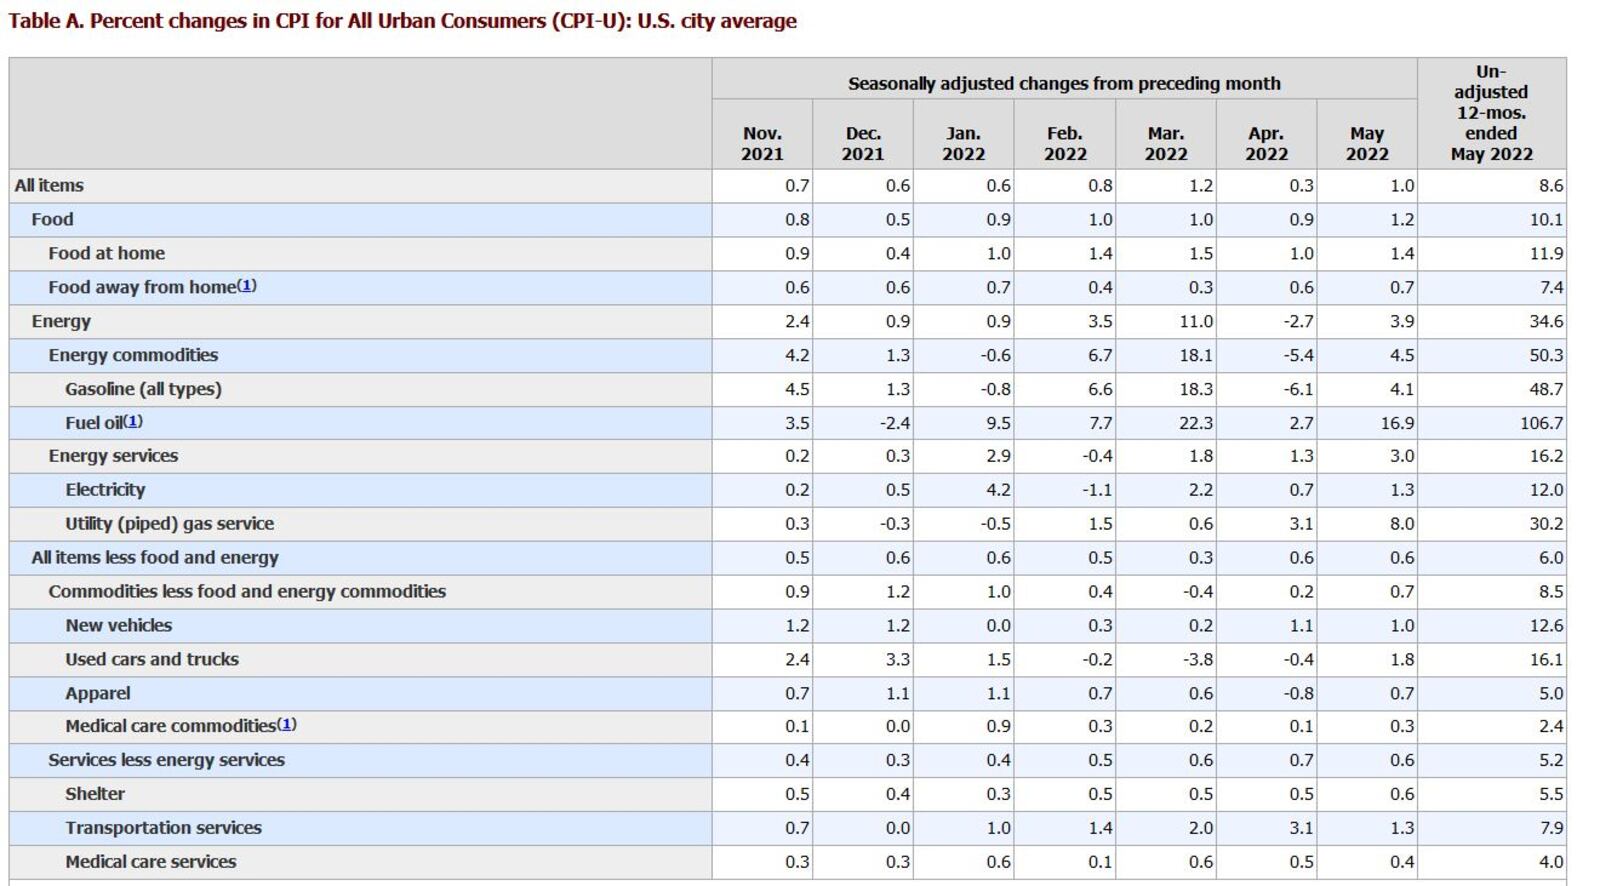The image size is (1600, 886).
Task: Select the 'Medical care services' row label
Action: 150,862
